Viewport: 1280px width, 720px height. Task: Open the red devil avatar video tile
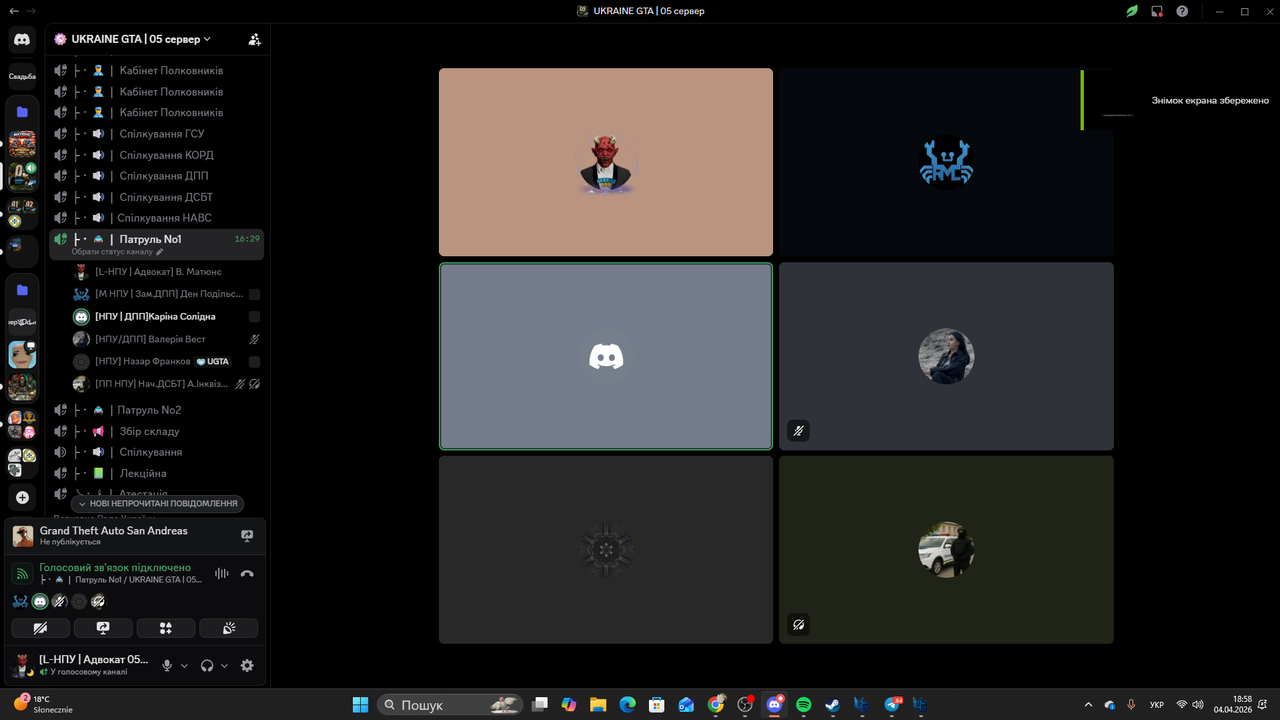(x=606, y=162)
